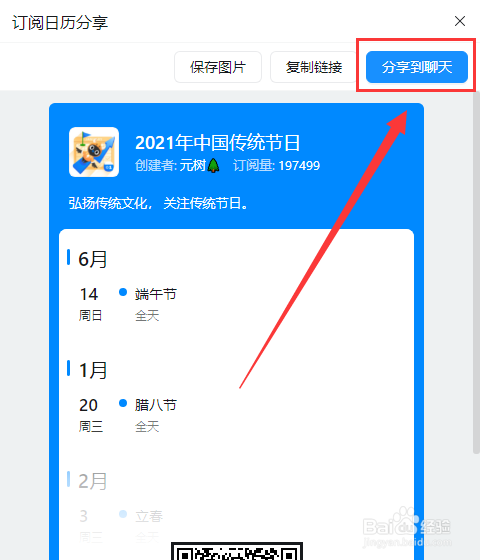Click the 6月 month header
The image size is (480, 560).
[x=92, y=259]
